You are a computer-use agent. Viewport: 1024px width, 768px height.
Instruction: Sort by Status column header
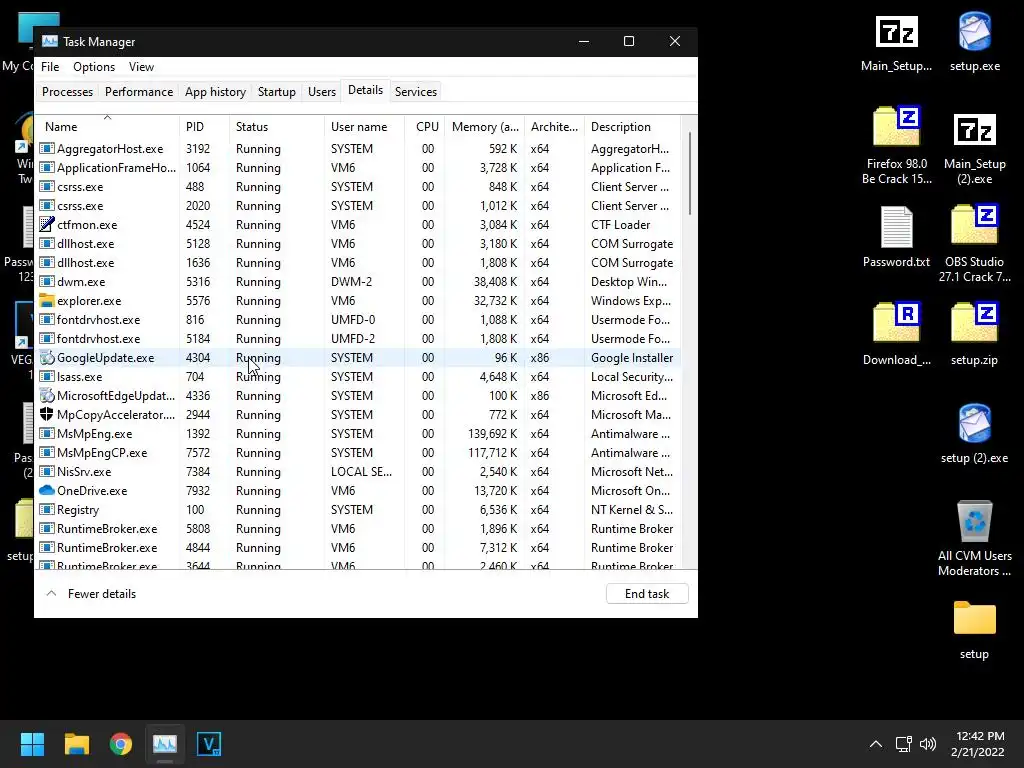pos(276,127)
